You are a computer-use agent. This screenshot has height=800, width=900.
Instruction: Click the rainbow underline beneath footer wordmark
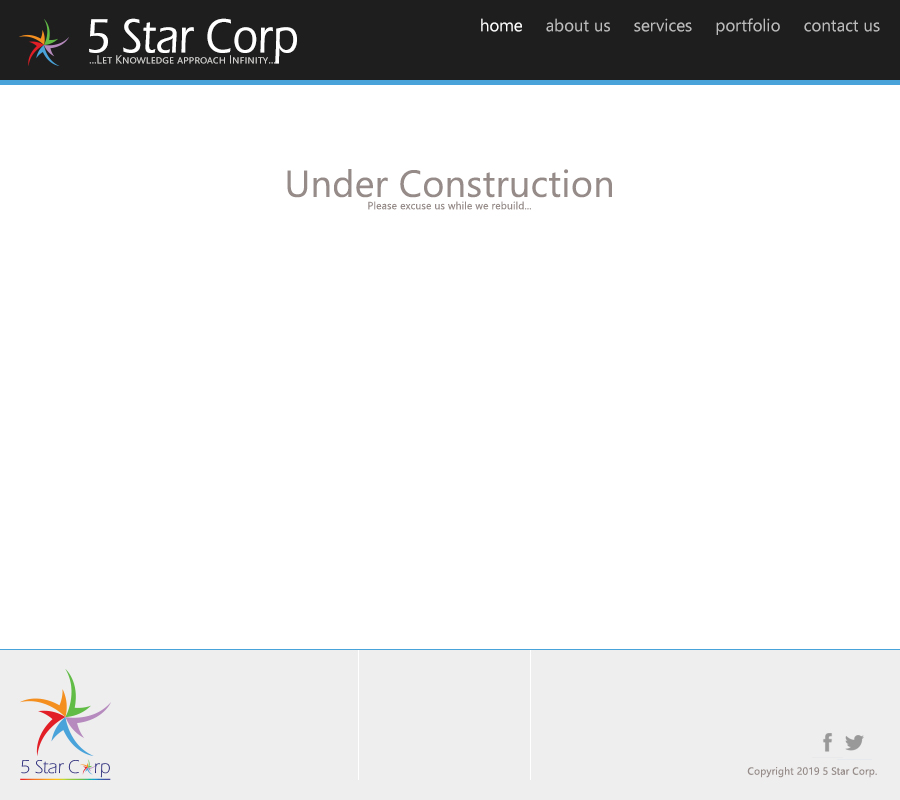pos(65,779)
